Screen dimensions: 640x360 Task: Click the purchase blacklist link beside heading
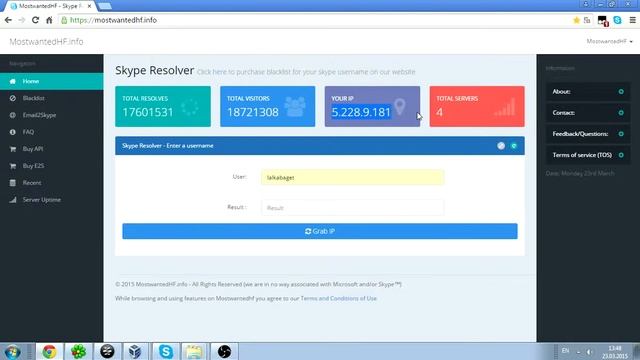[306, 72]
